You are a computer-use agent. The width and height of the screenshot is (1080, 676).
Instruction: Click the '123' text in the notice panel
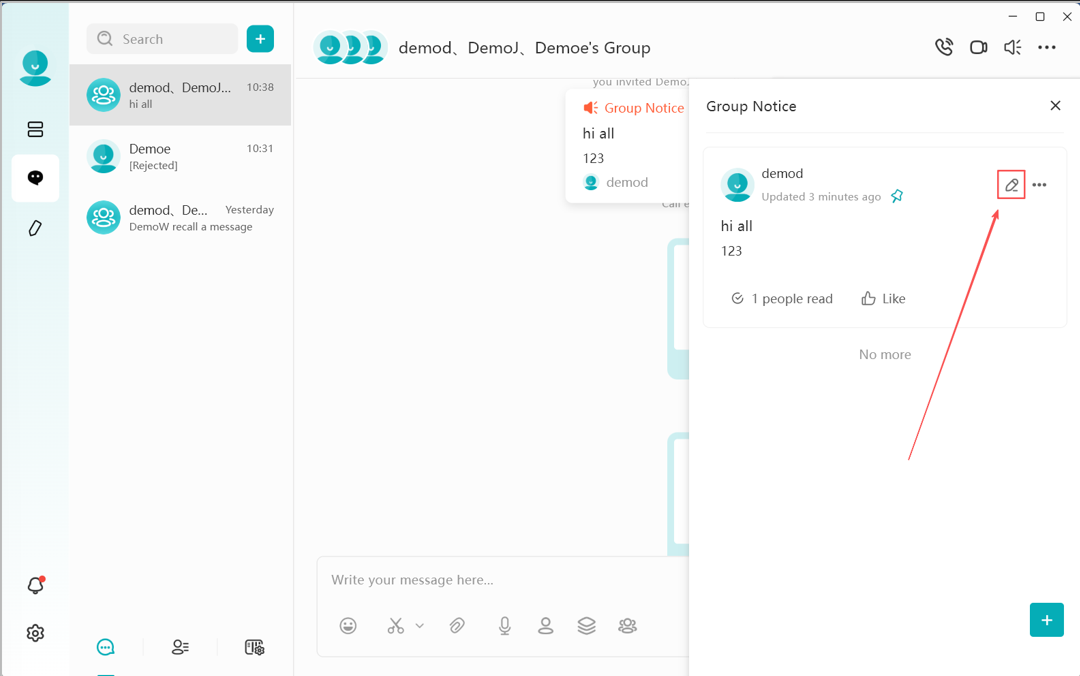click(x=731, y=251)
